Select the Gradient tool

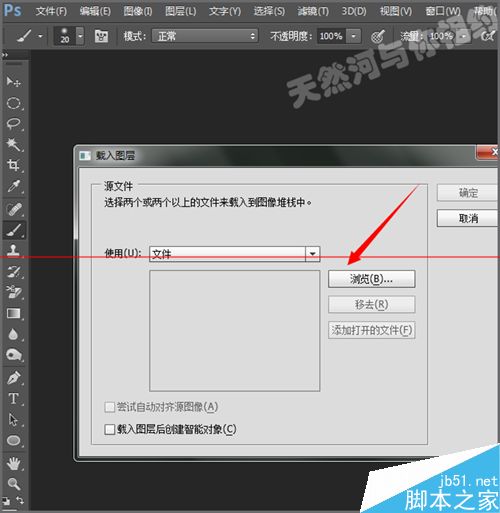13,313
